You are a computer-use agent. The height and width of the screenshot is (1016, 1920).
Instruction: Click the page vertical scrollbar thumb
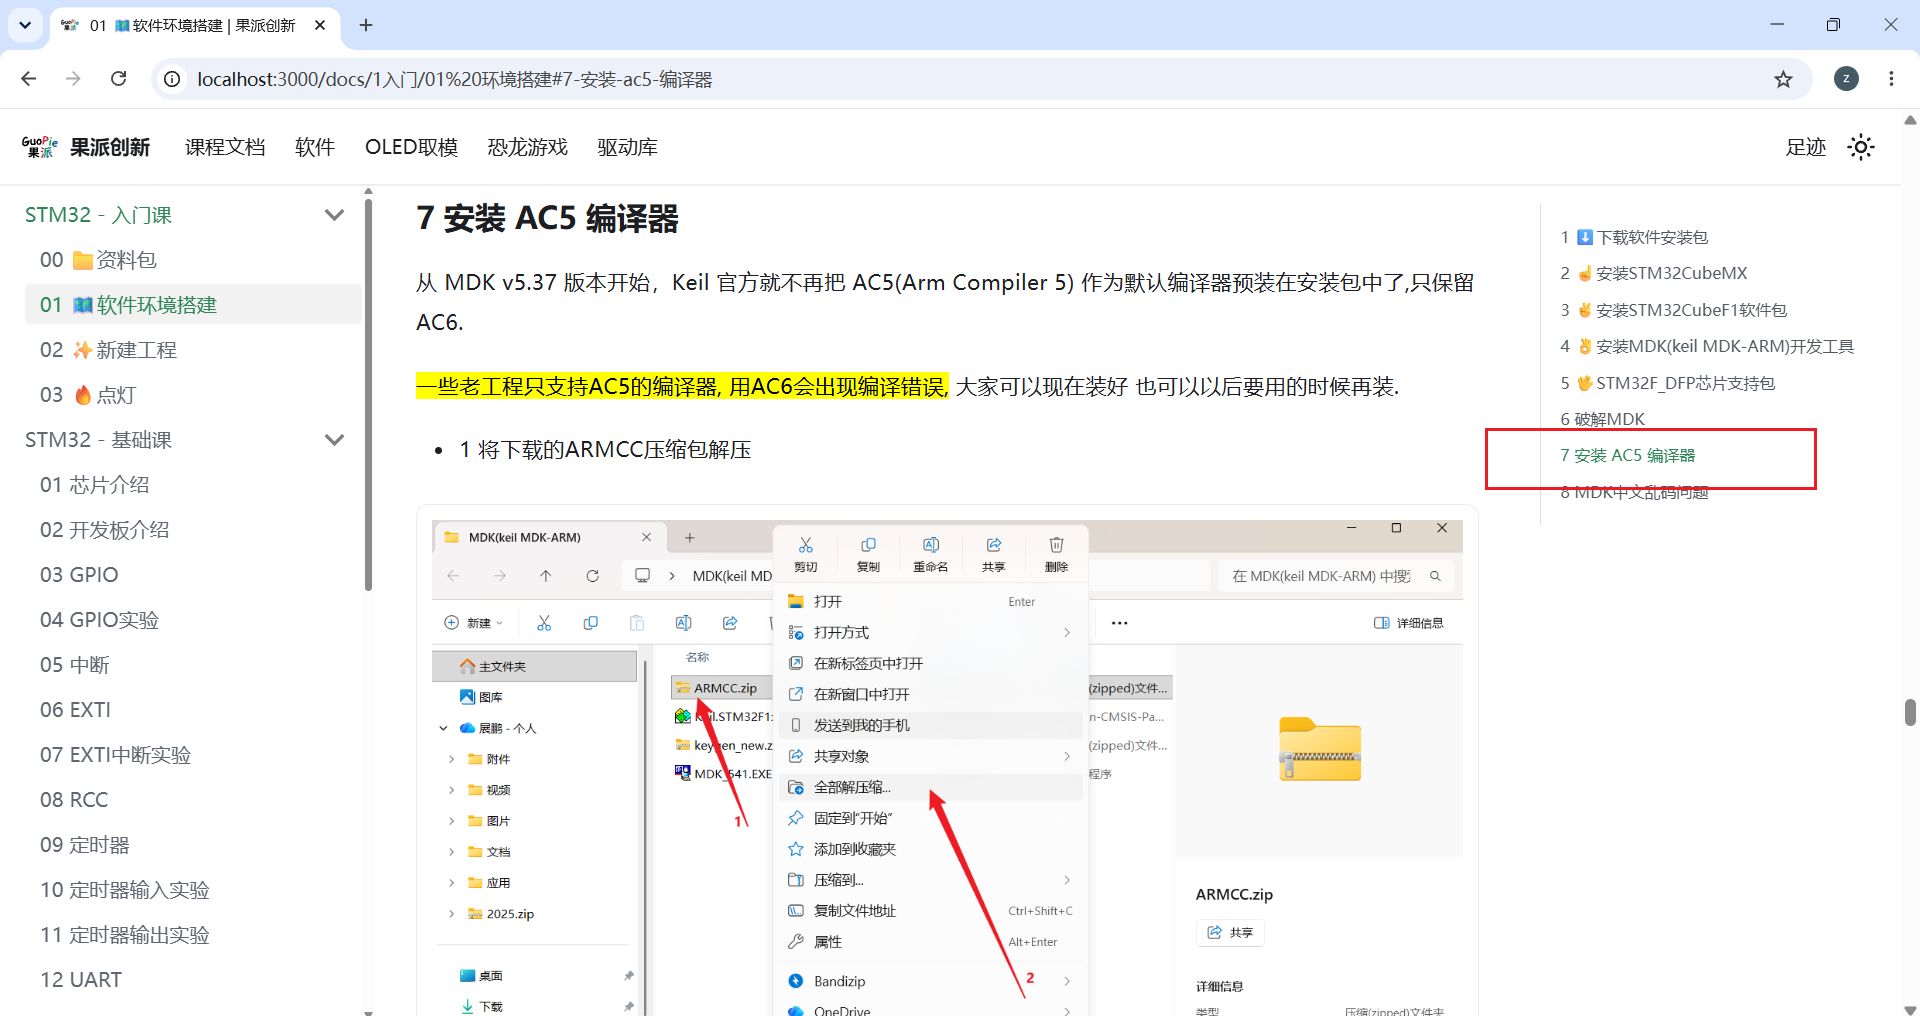tap(1910, 712)
